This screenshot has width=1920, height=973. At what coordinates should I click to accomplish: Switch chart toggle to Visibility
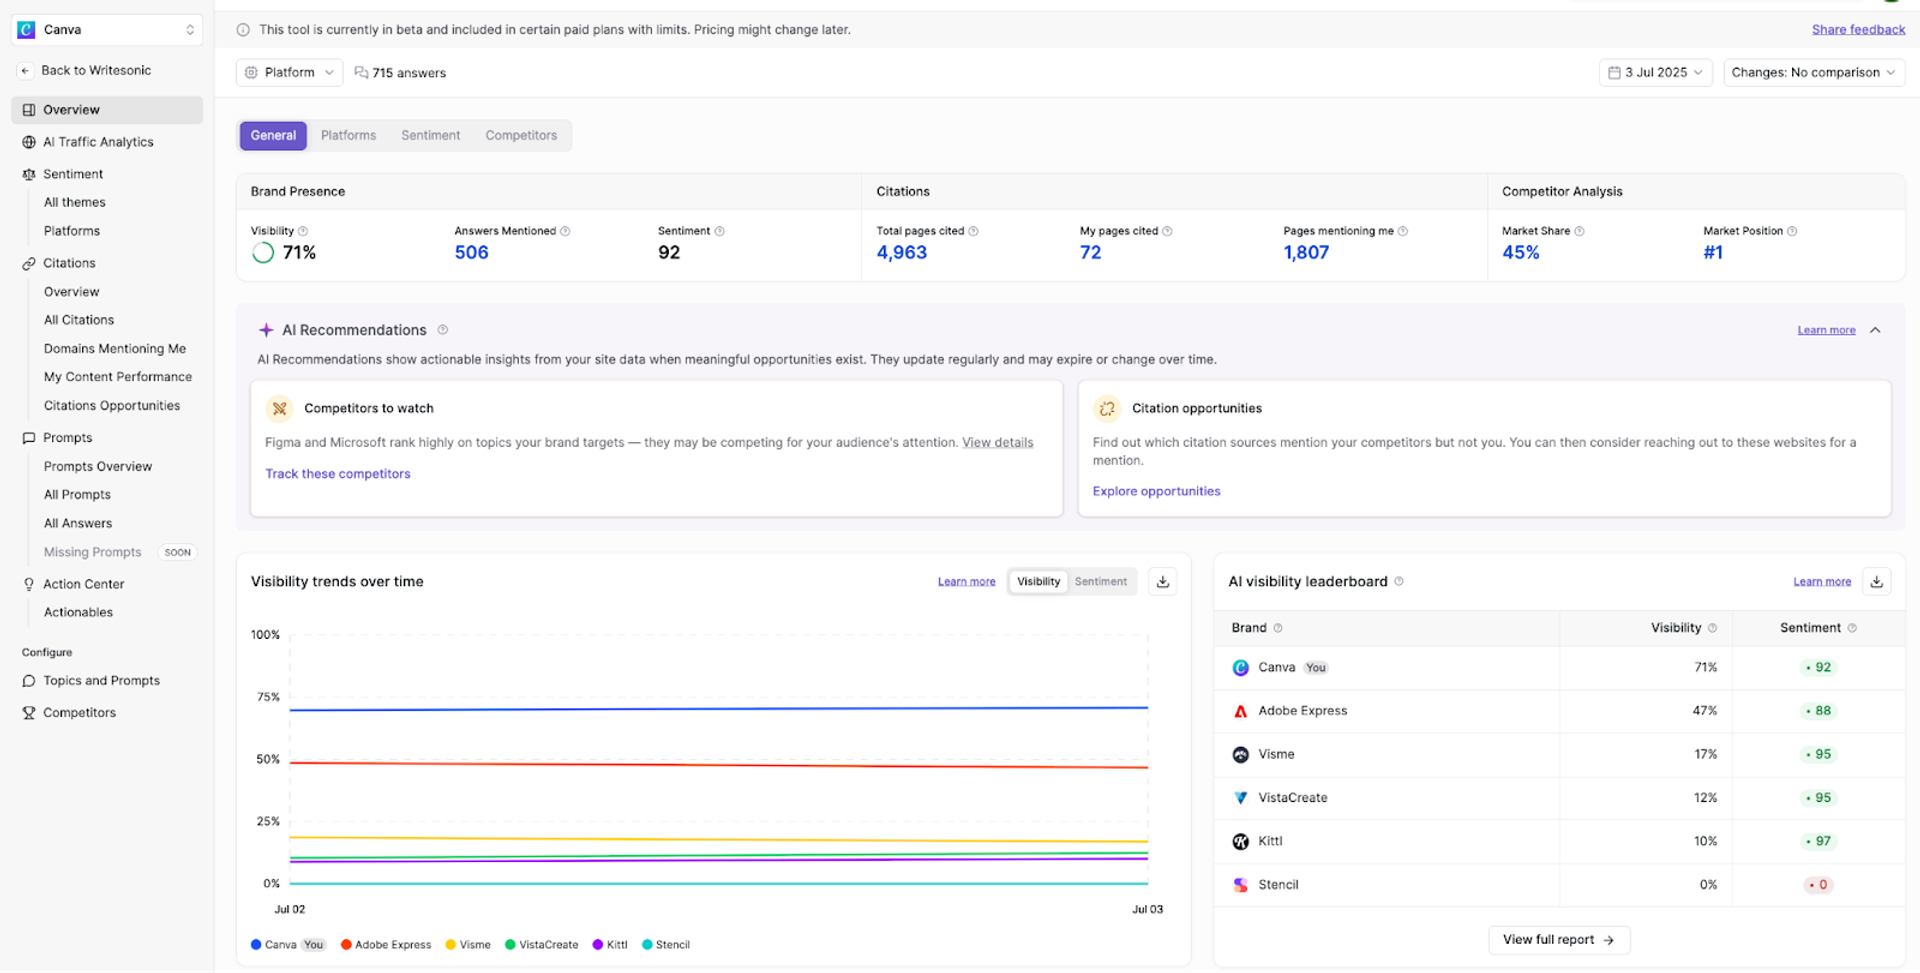(1038, 582)
